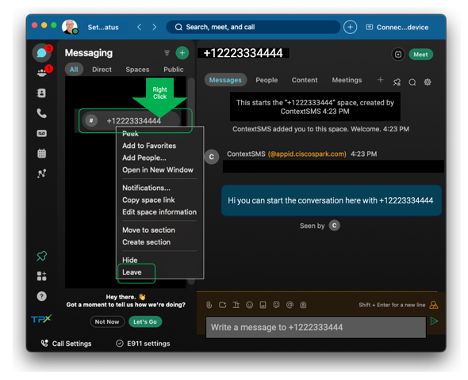Click the Let's Go button
Screen dimensions: 468x380
click(145, 322)
